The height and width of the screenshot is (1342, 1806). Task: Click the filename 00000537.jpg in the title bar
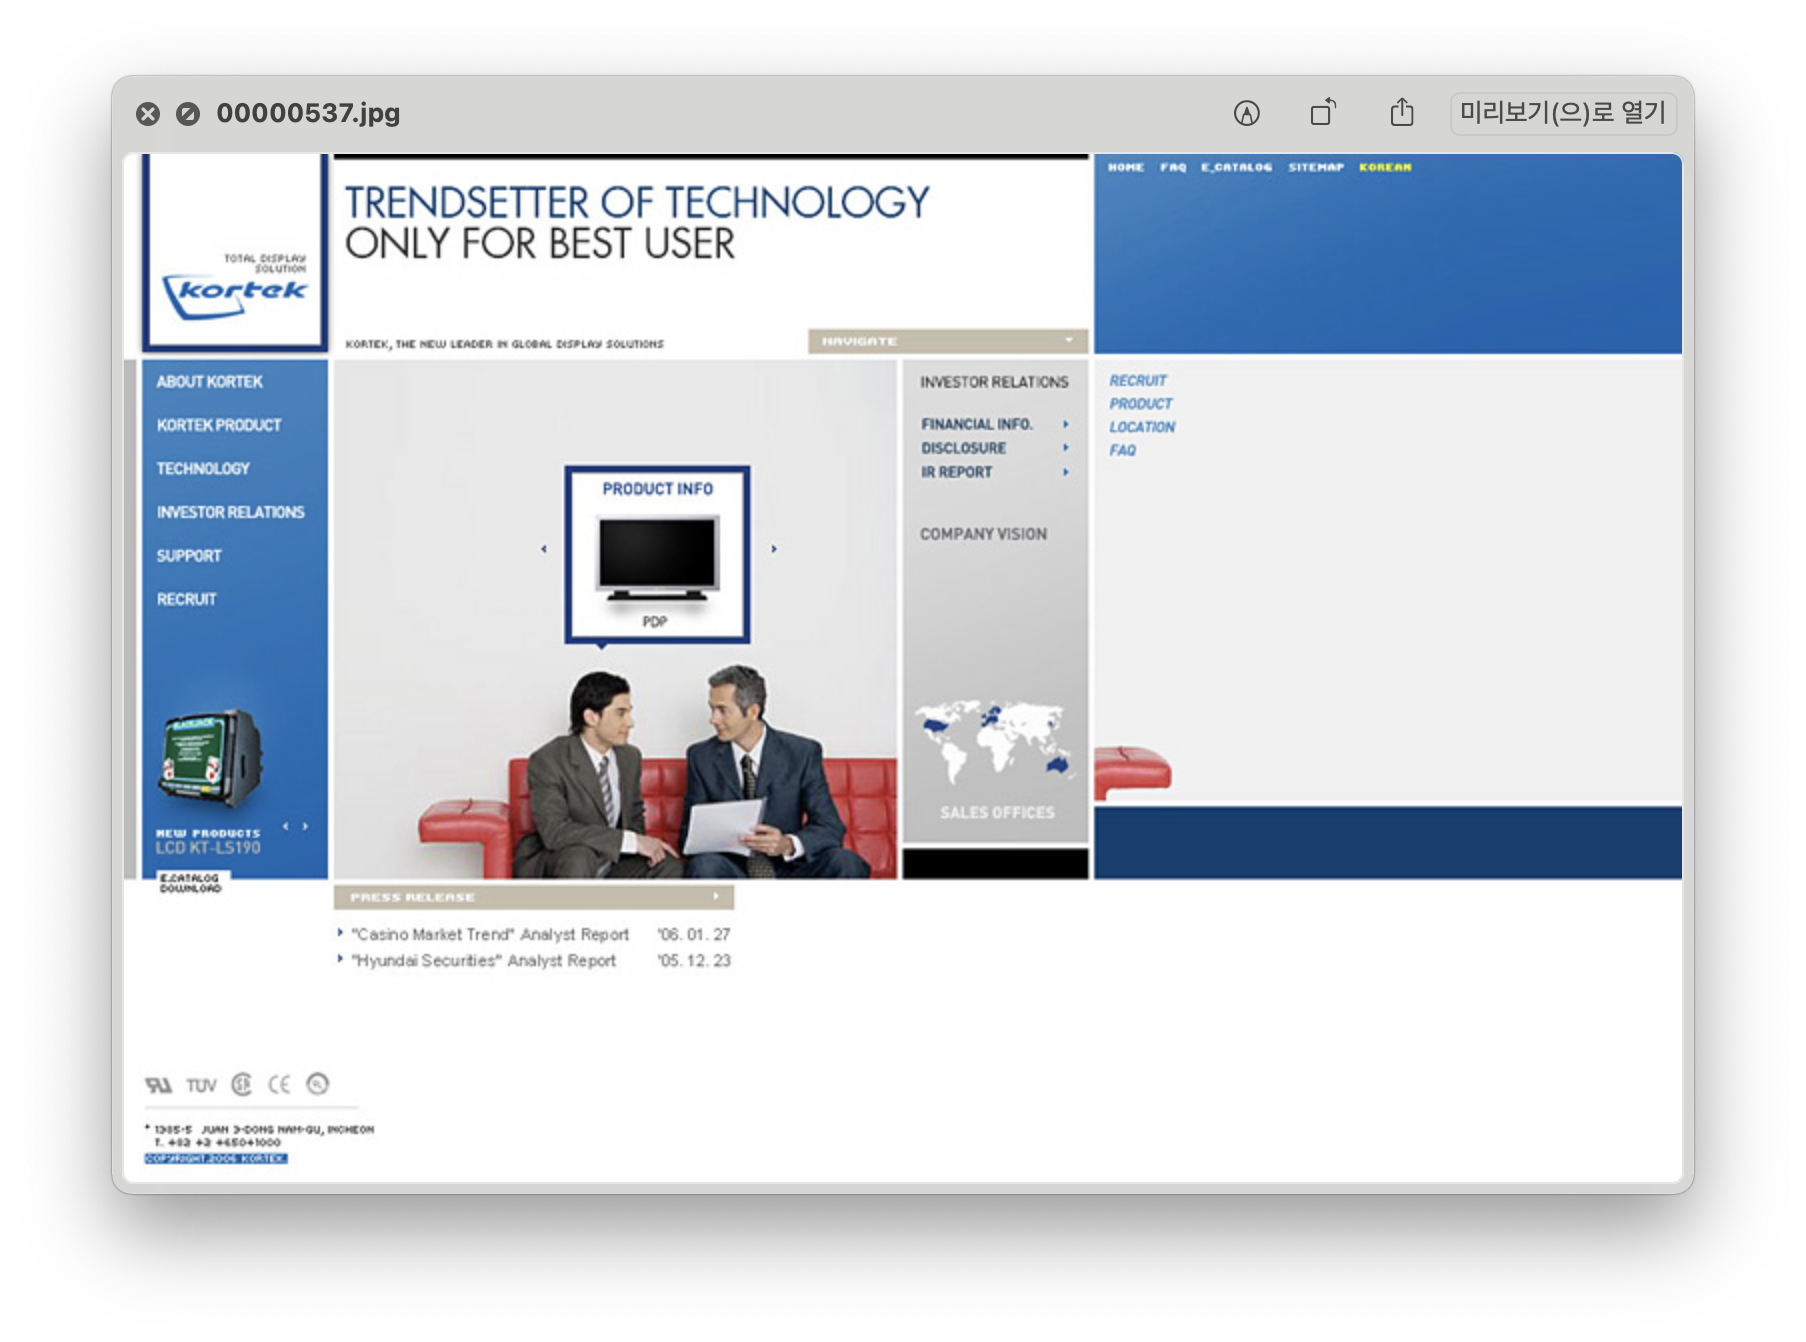pyautogui.click(x=308, y=113)
